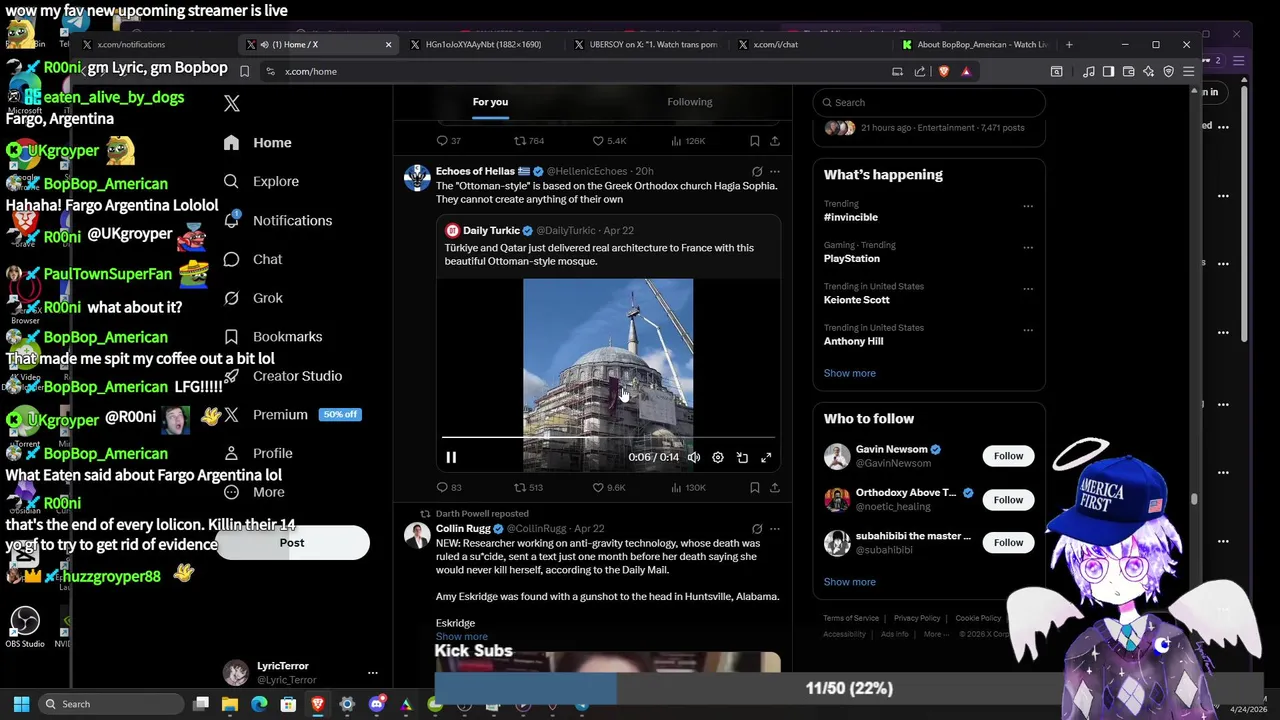Open the Premium 50% off link
Screen dimensions: 1280x720
coord(291,414)
